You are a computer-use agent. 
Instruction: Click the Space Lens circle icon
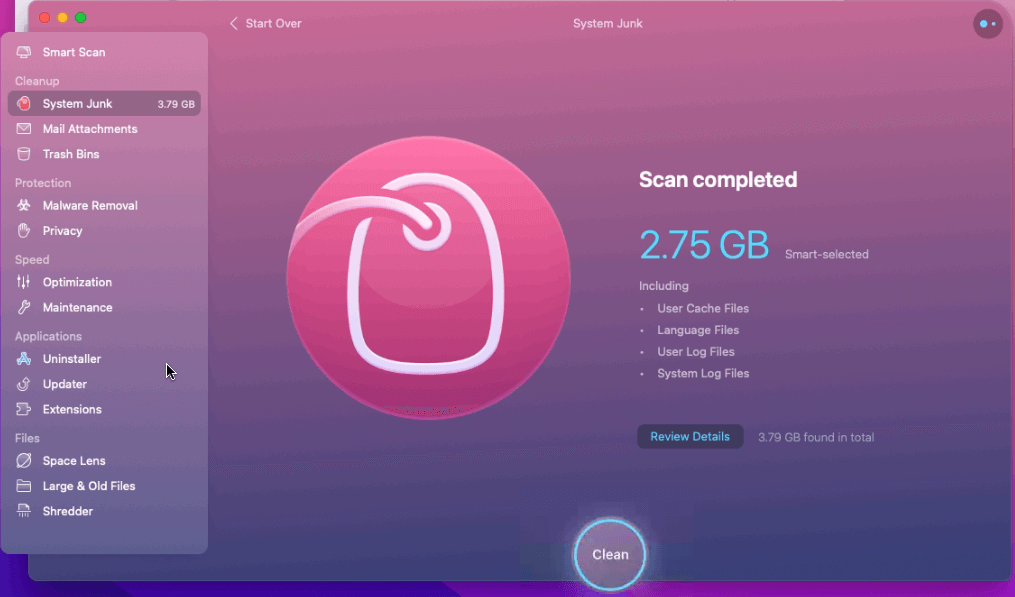coord(23,460)
